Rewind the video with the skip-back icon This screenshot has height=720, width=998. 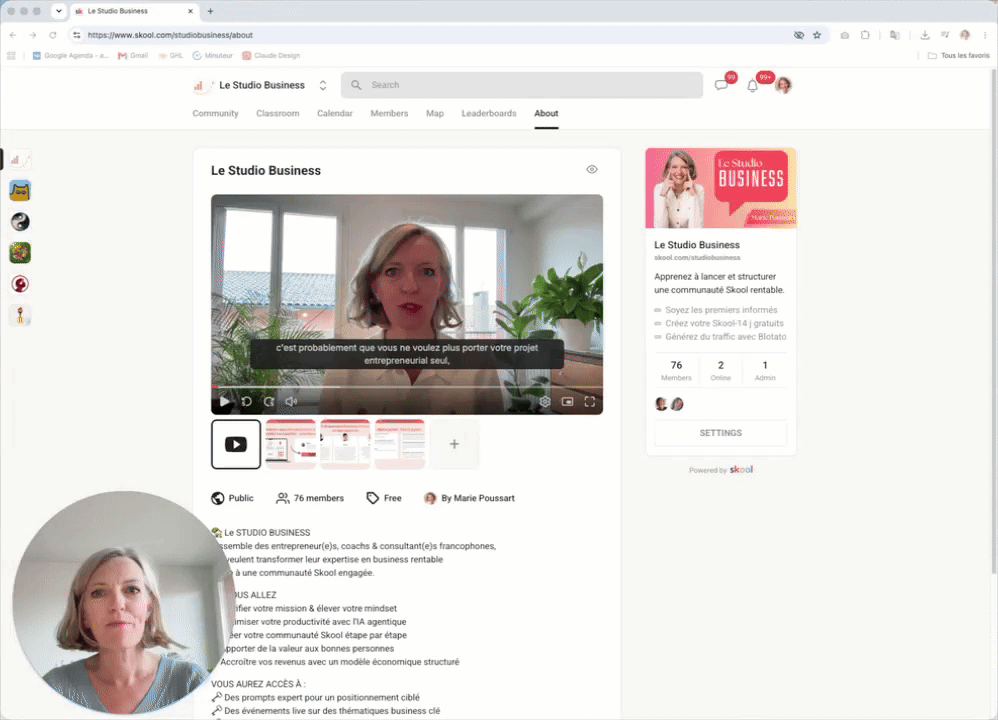pos(246,402)
